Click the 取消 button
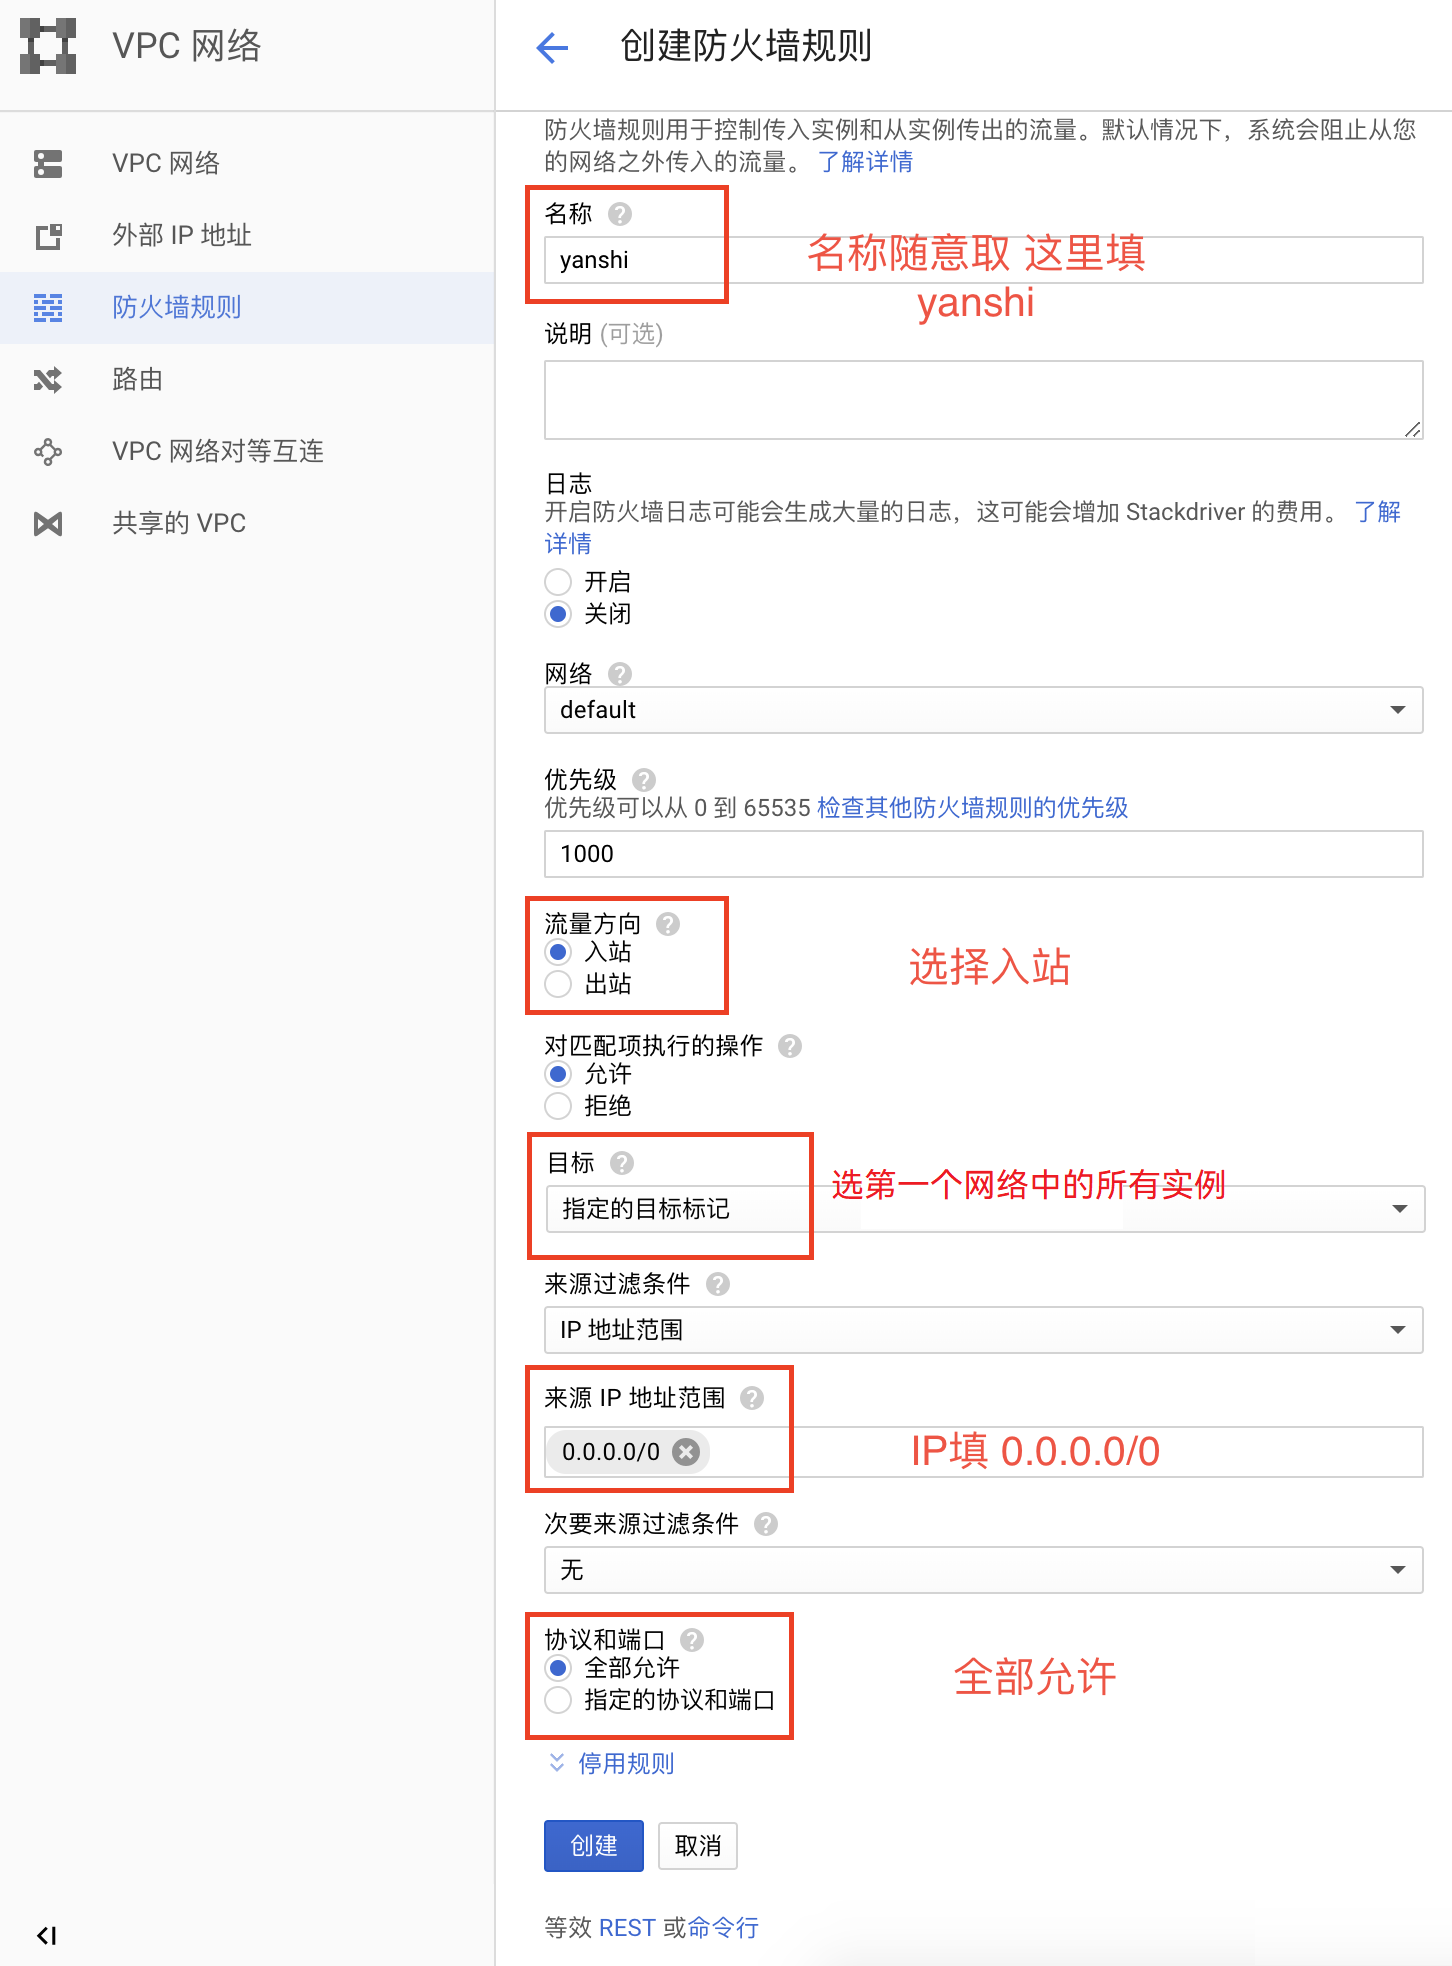Viewport: 1452px width, 1966px height. 698,1846
